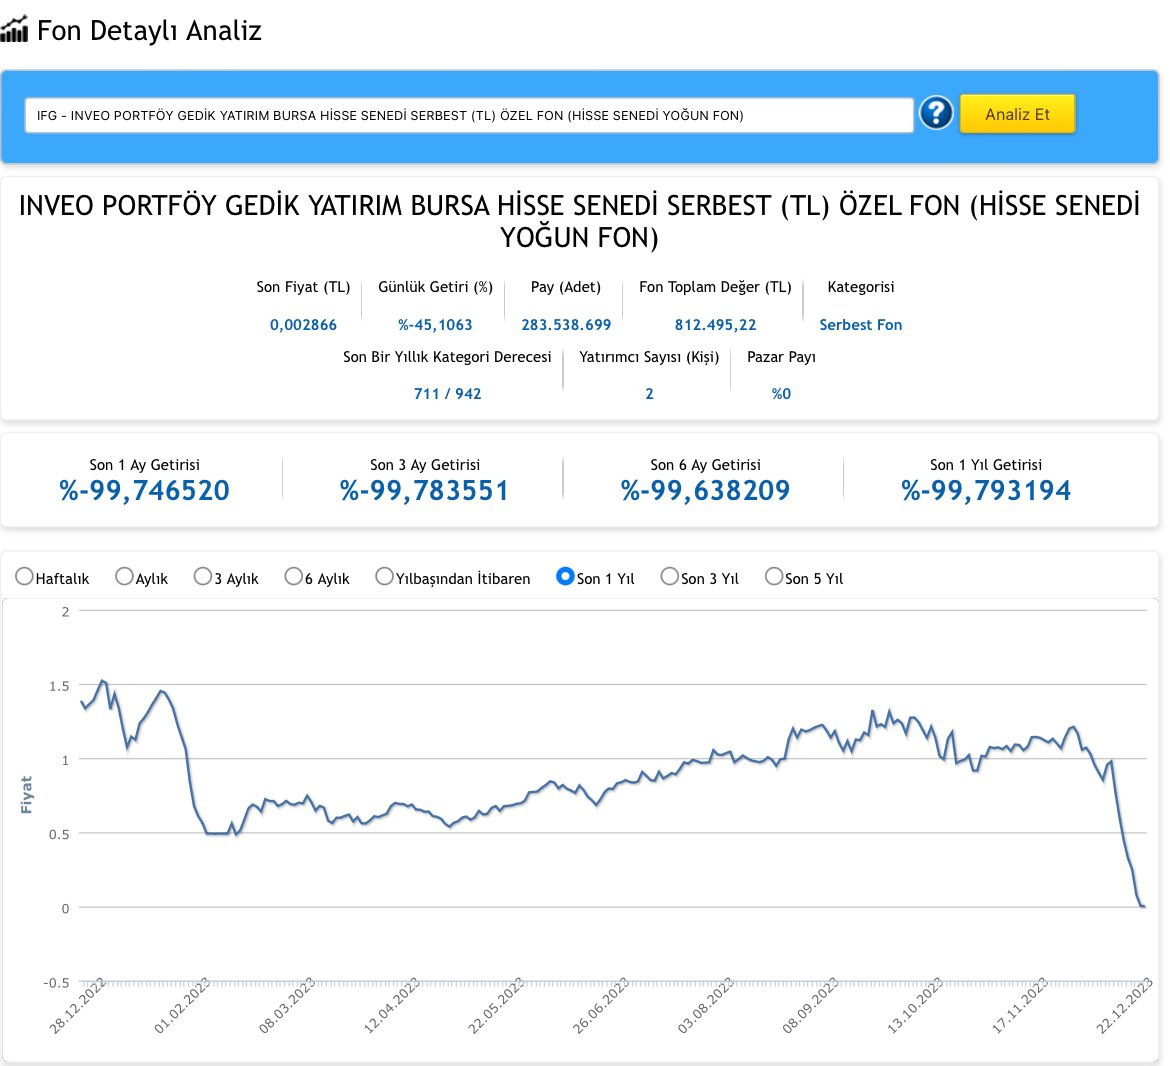Click the Serbest Fon category link
This screenshot has height=1066, width=1170.
[x=860, y=324]
